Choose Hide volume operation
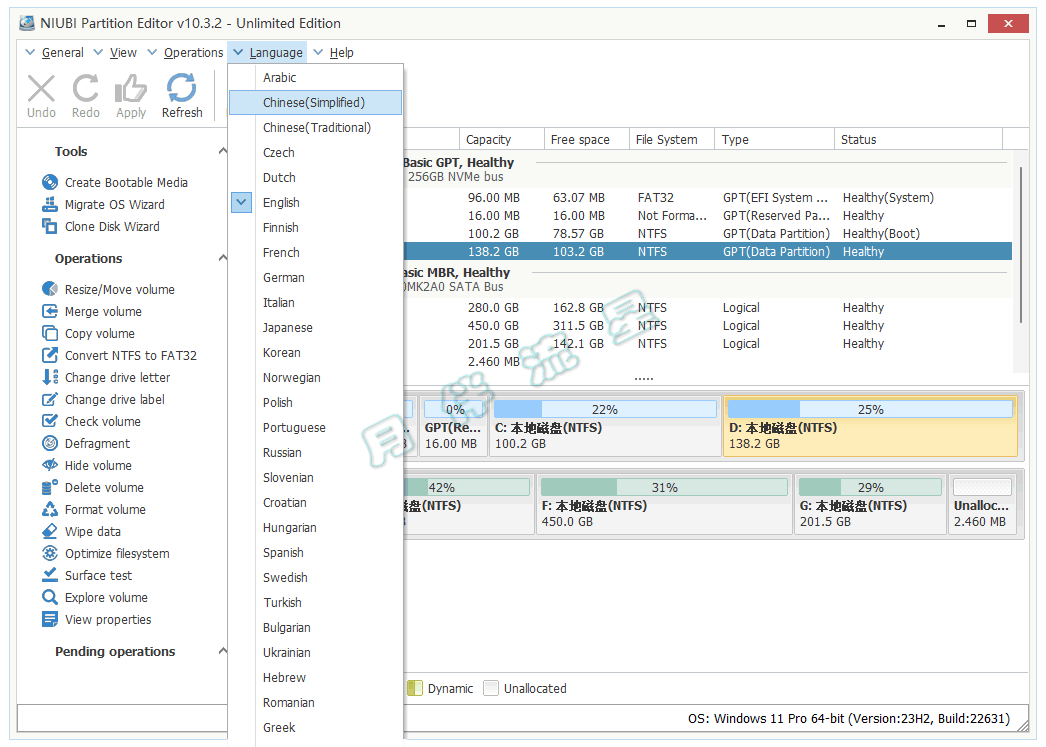Image resolution: width=1046 pixels, height=747 pixels. tap(87, 465)
